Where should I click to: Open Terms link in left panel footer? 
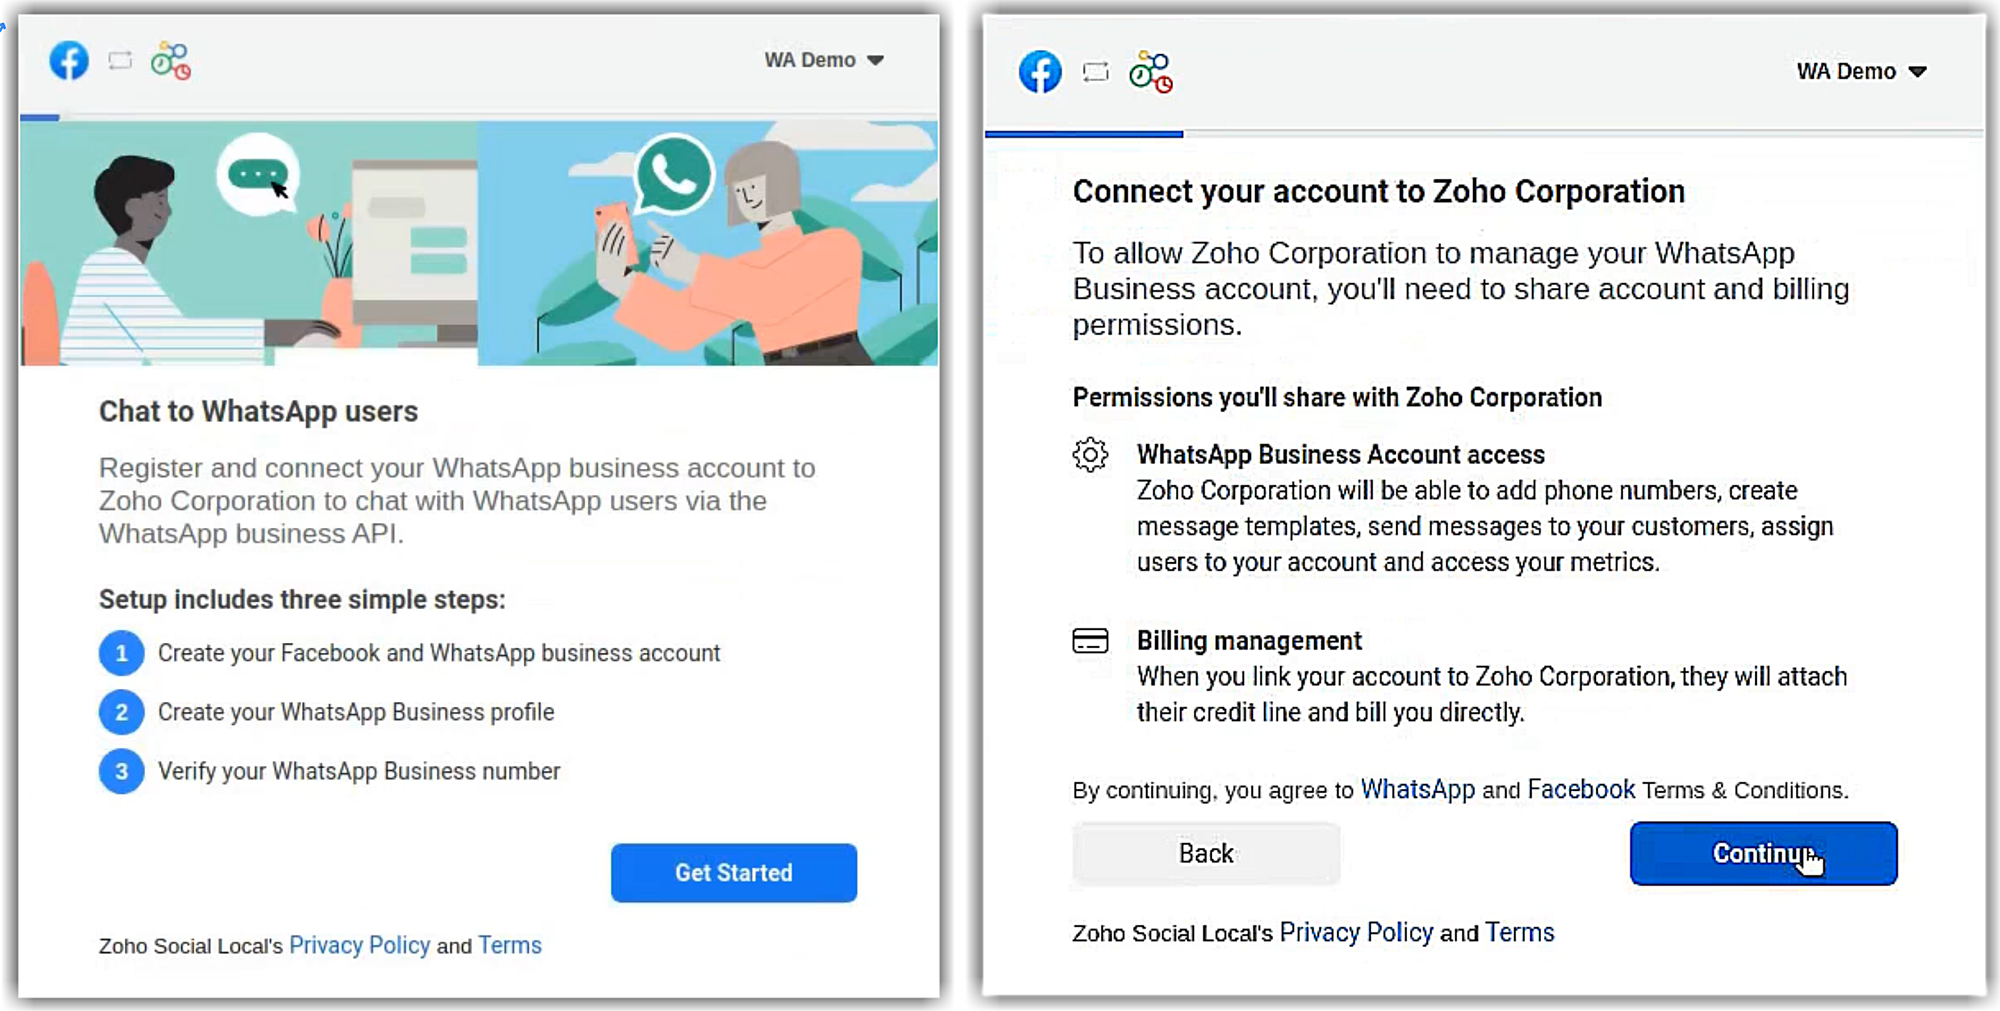point(509,946)
